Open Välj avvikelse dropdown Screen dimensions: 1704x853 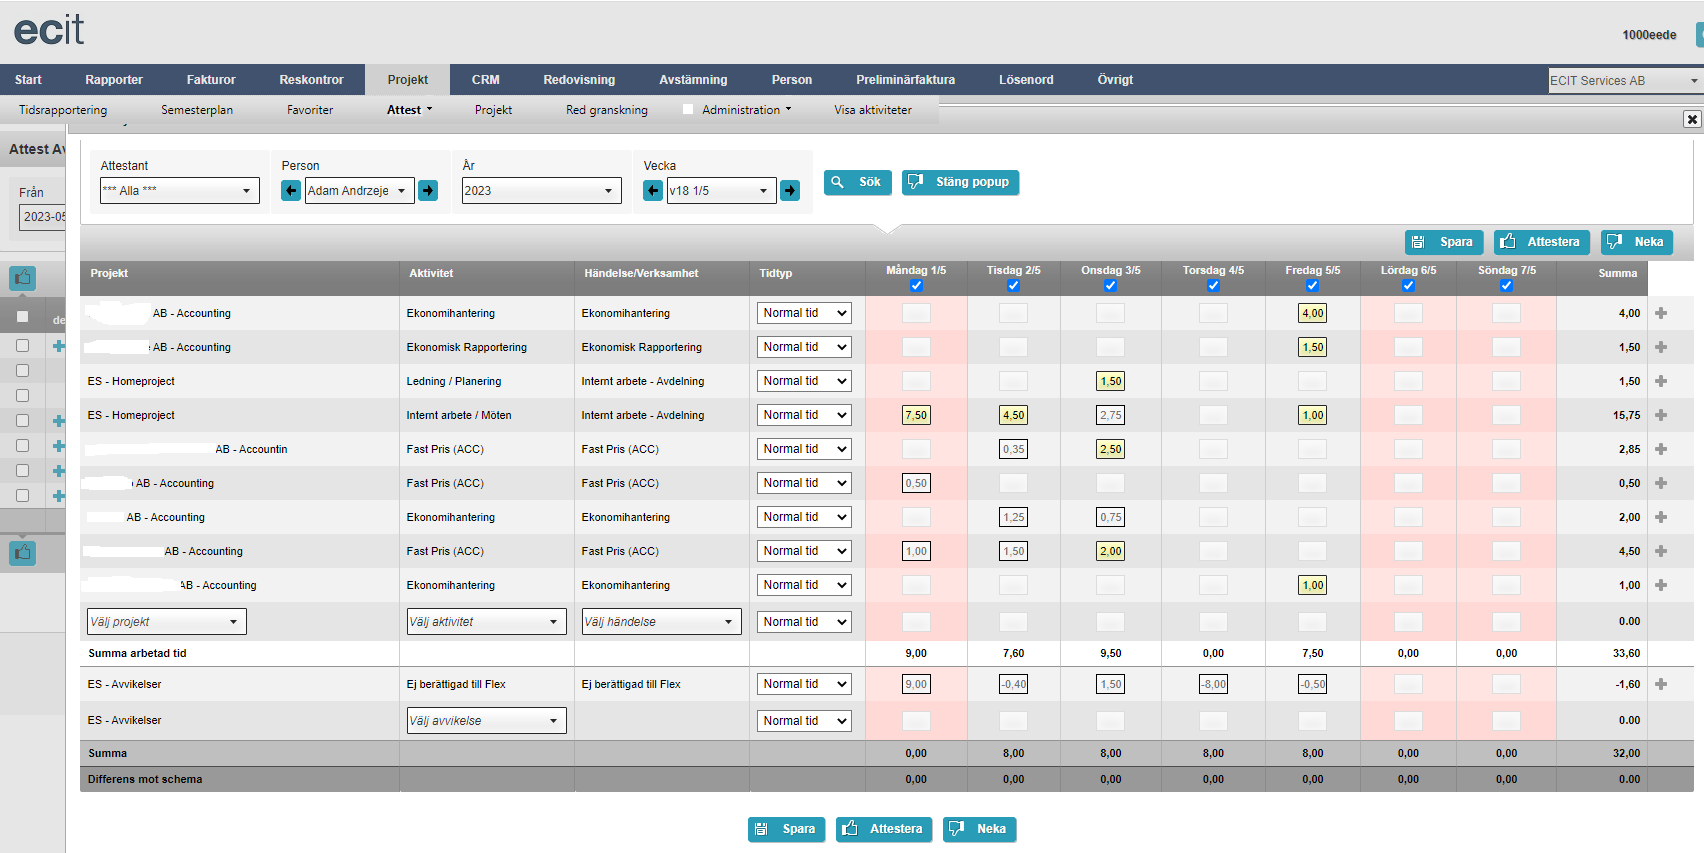pyautogui.click(x=486, y=720)
